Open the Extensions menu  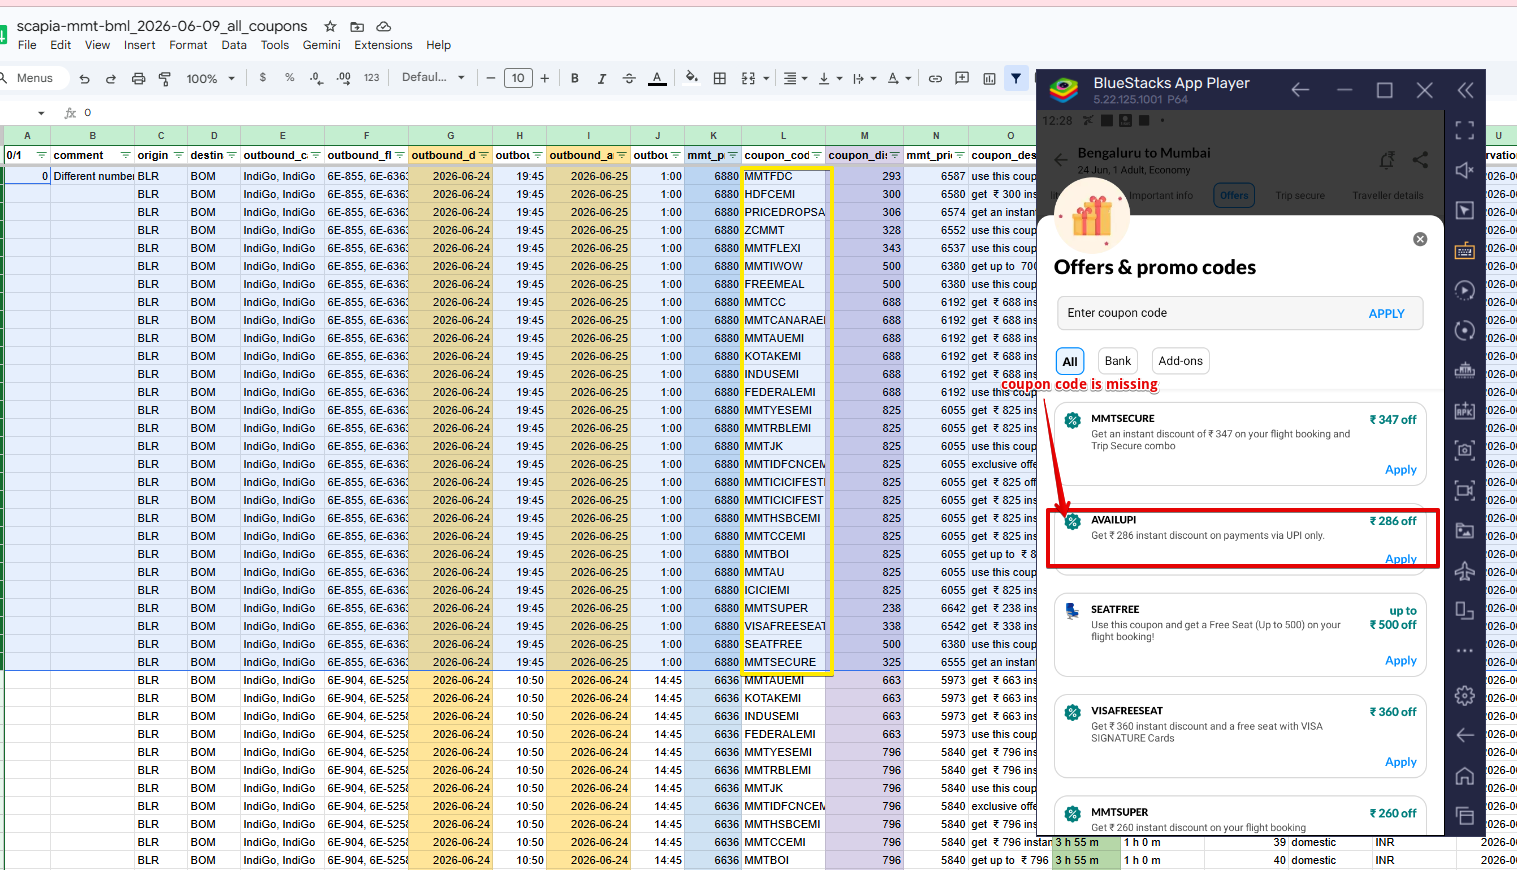pyautogui.click(x=383, y=45)
